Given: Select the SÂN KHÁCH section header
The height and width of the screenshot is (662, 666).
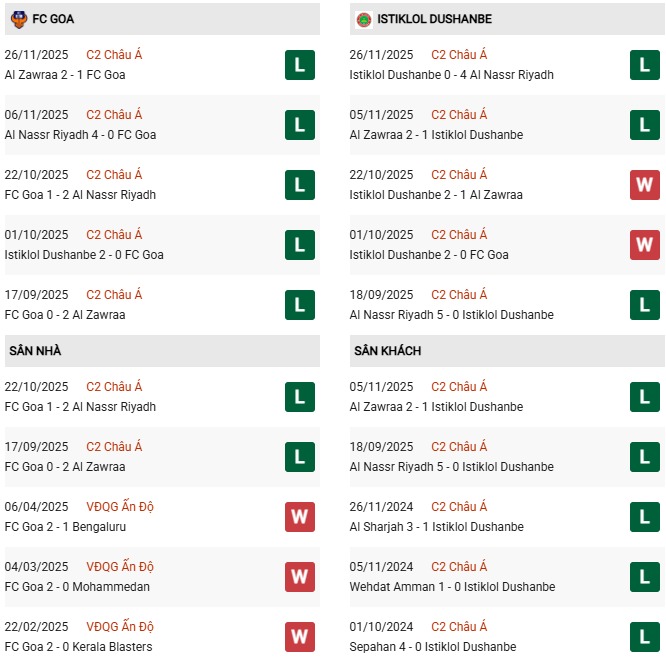Looking at the screenshot, I should 387,351.
